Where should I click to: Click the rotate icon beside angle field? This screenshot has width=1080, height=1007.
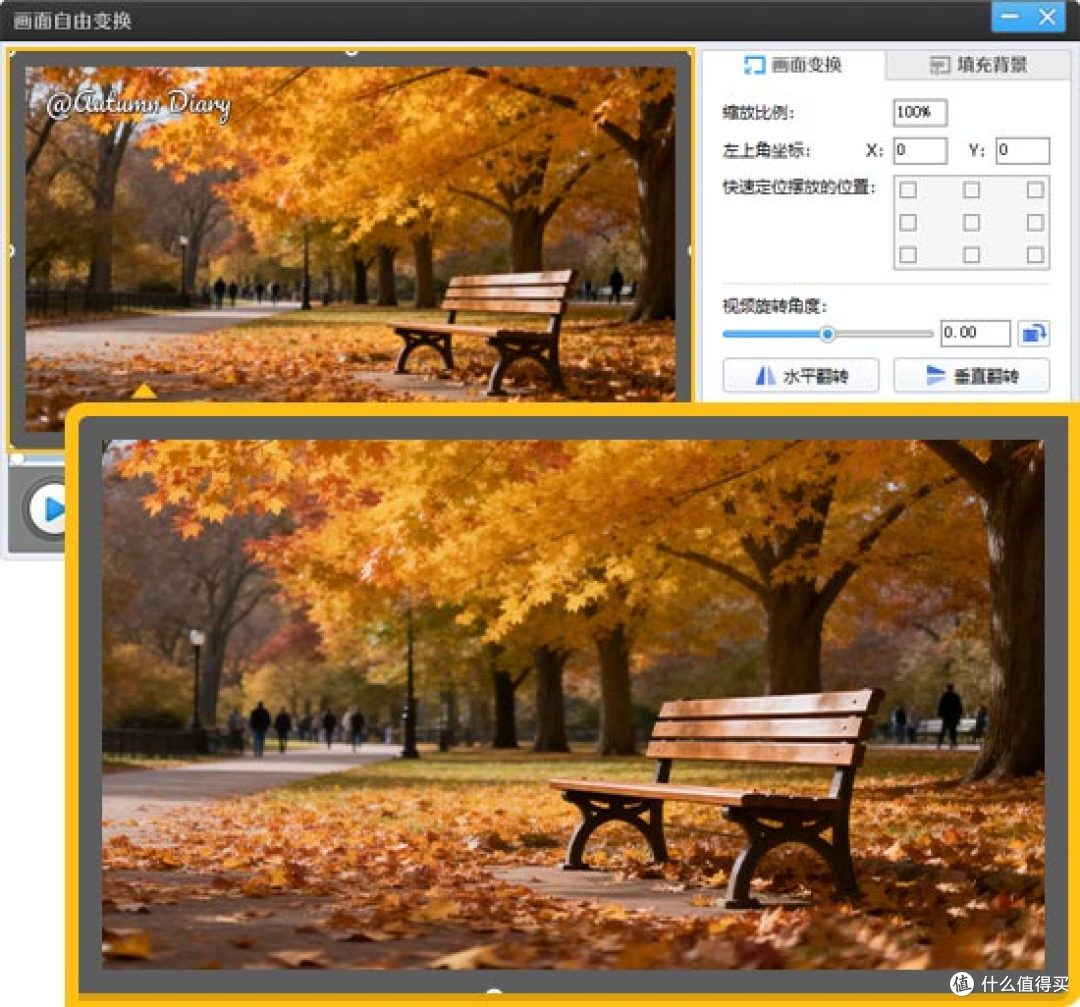coord(1033,333)
